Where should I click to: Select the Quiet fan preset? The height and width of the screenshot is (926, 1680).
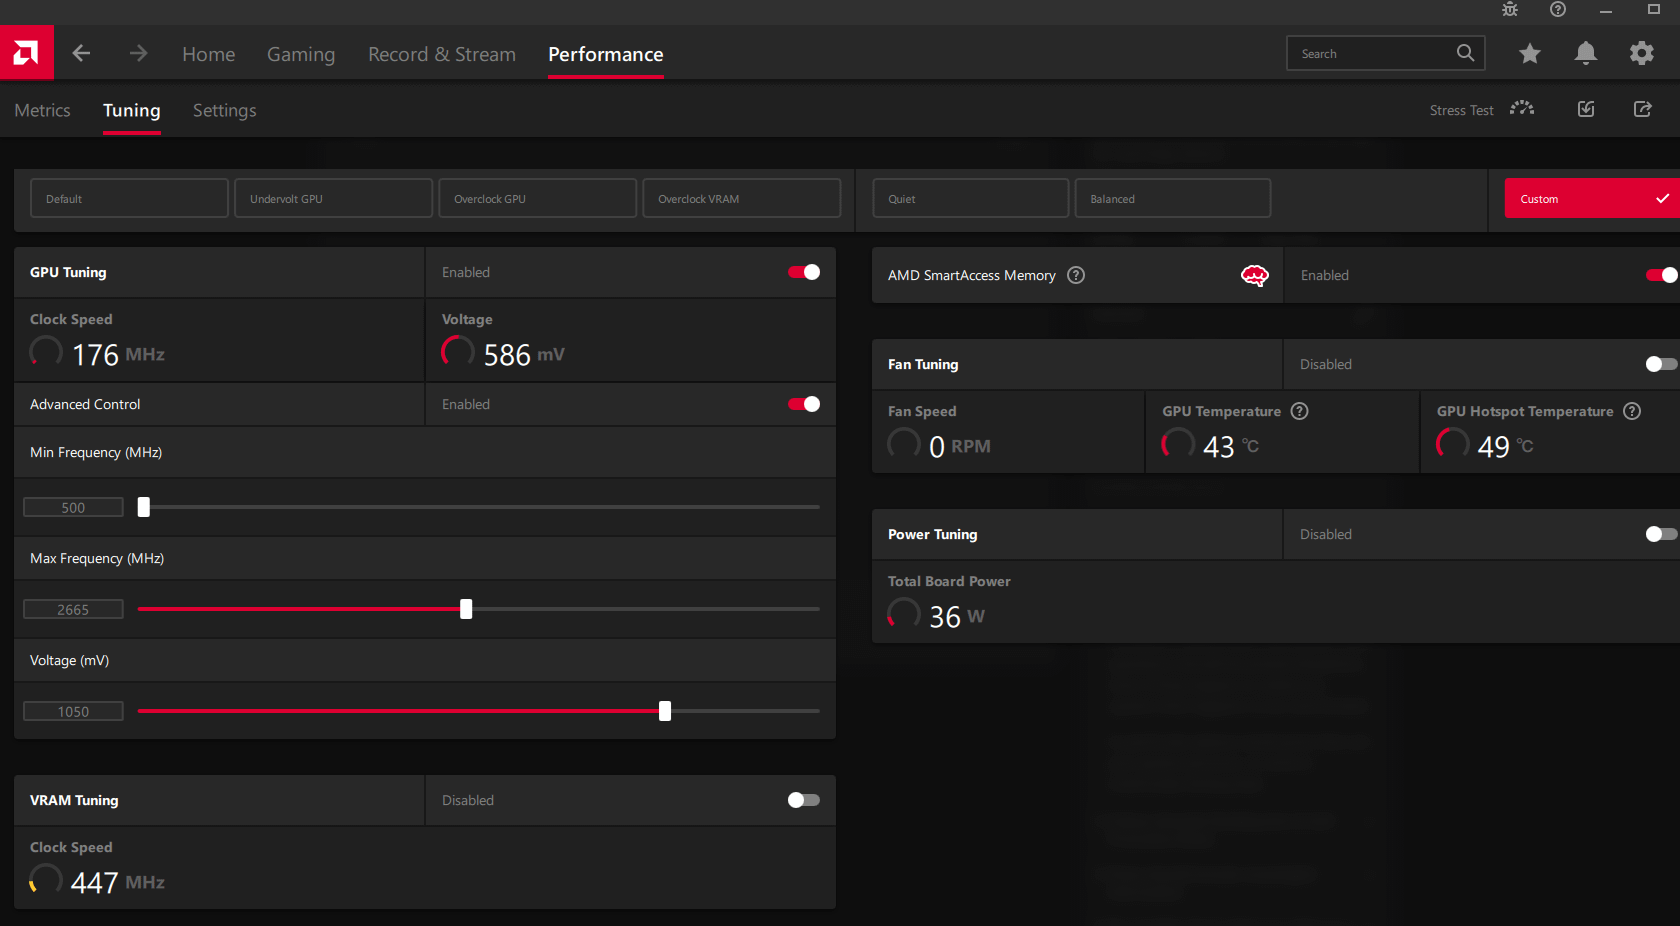[x=970, y=198]
